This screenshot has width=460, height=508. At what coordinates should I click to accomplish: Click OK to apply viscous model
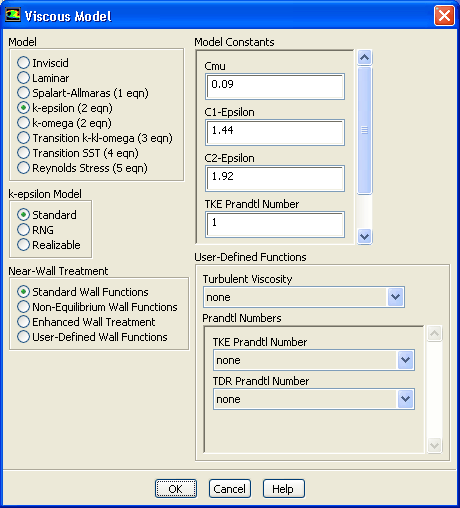click(176, 489)
